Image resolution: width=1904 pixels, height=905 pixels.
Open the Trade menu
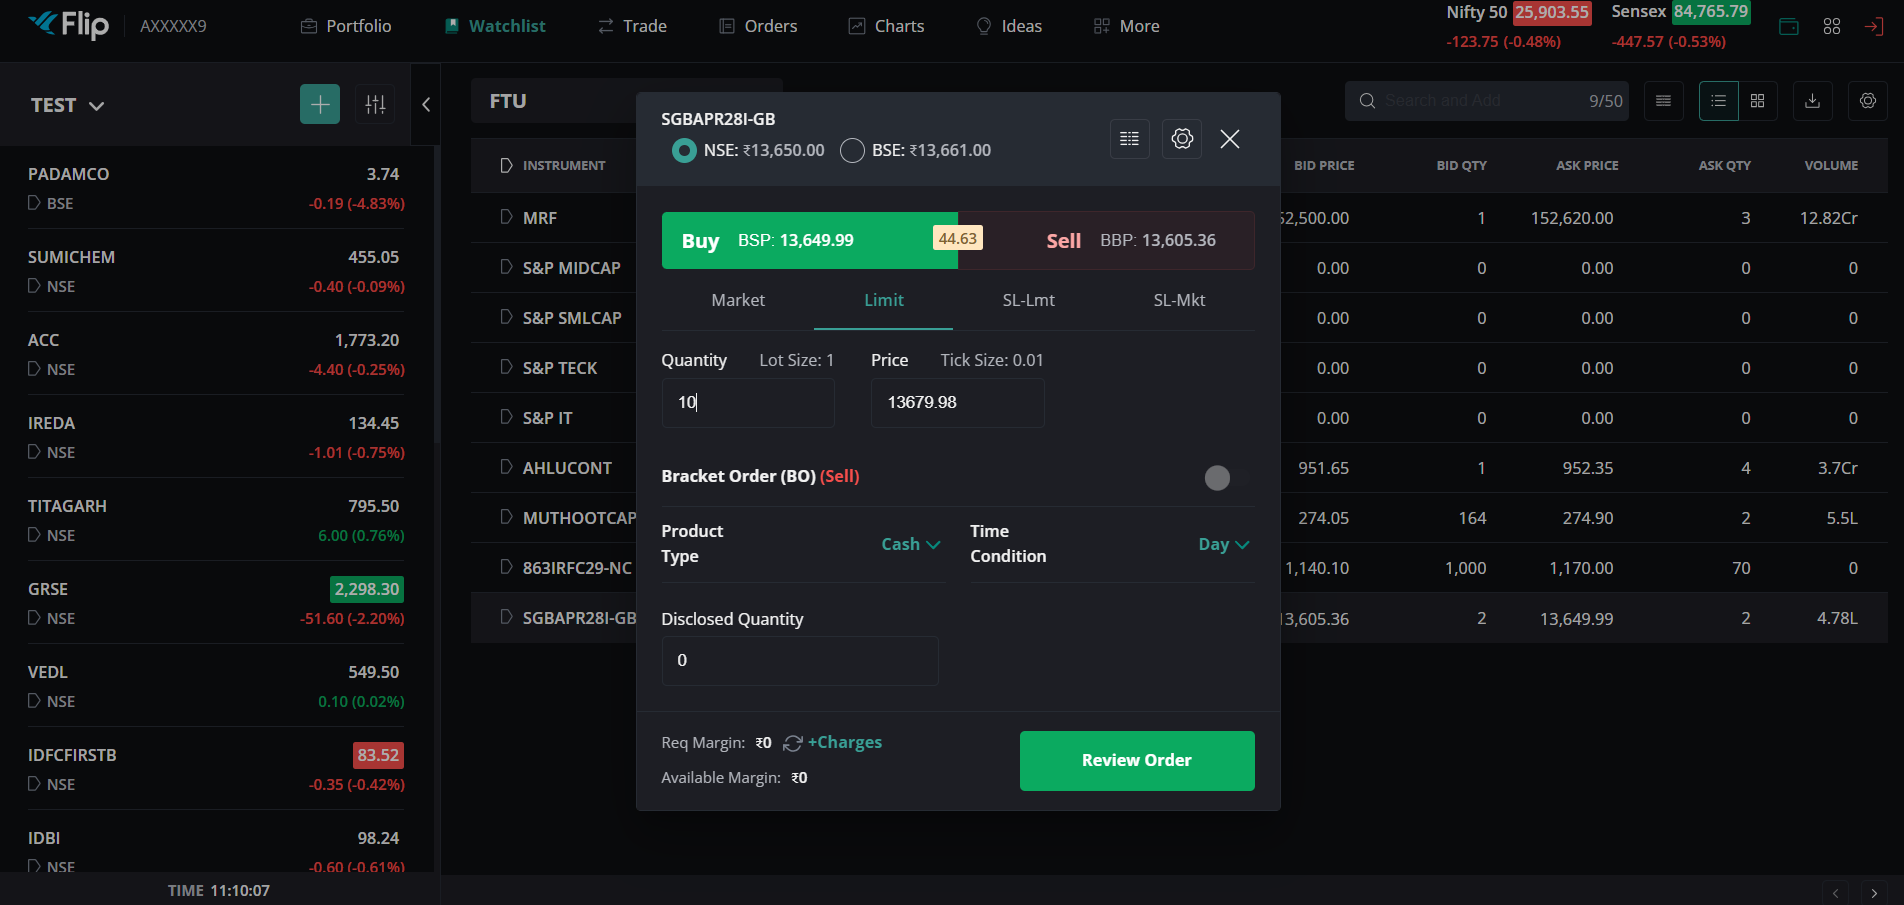coord(632,26)
